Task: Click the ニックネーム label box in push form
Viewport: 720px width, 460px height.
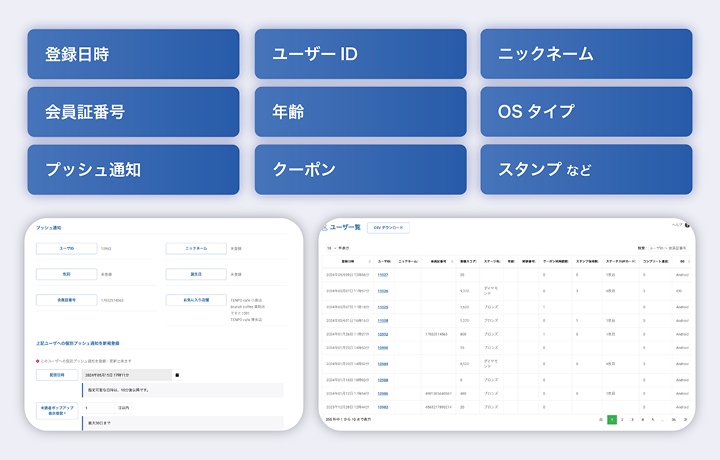Action: point(196,248)
